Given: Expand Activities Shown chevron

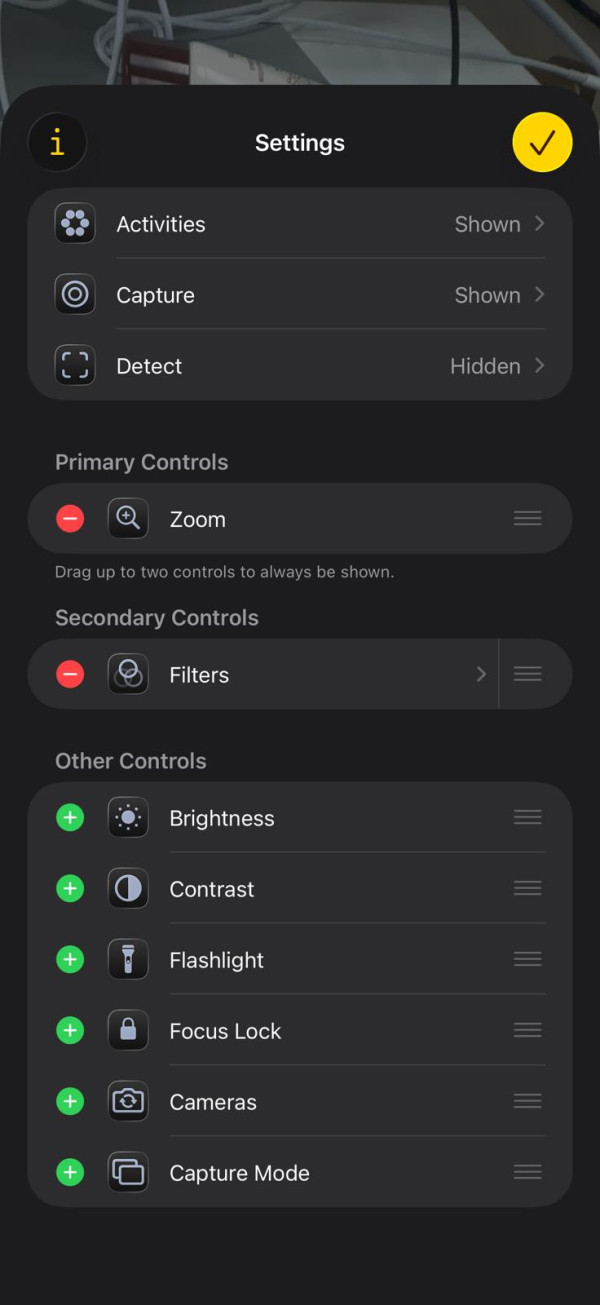Looking at the screenshot, I should [539, 224].
